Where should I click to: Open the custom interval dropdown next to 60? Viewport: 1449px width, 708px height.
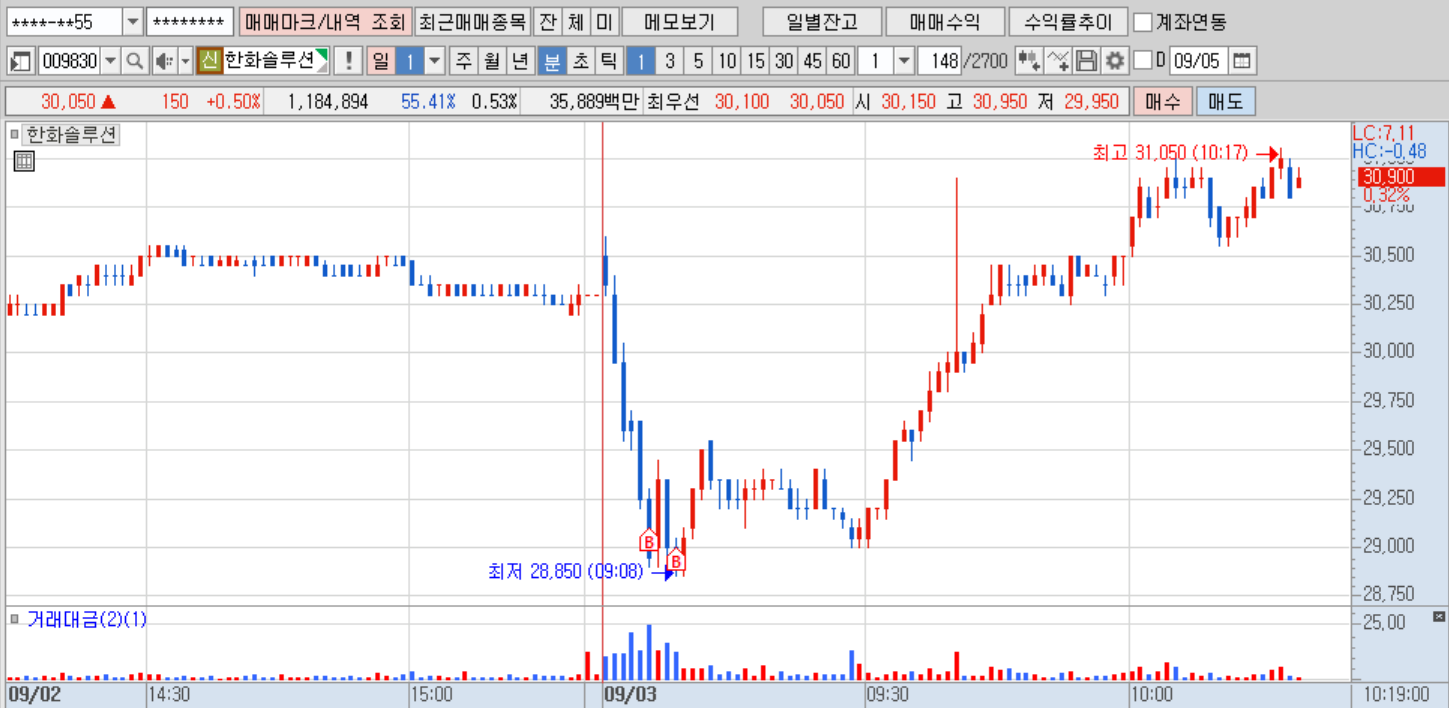[x=904, y=61]
